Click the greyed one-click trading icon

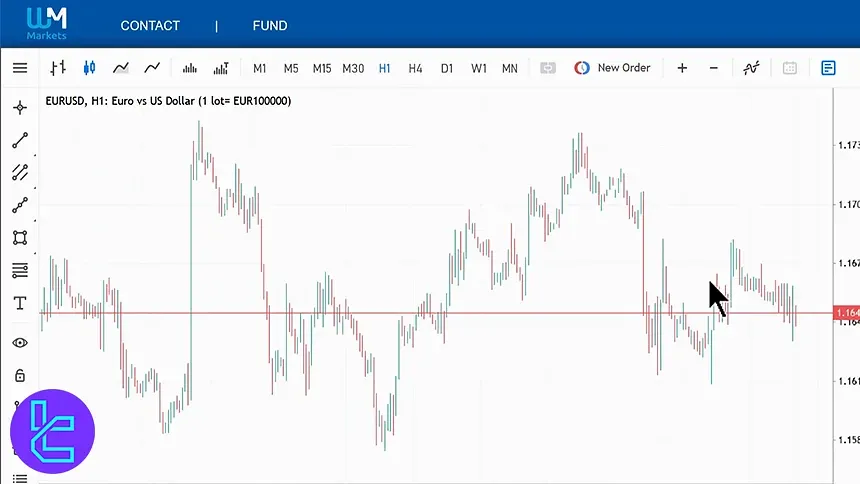[x=548, y=68]
